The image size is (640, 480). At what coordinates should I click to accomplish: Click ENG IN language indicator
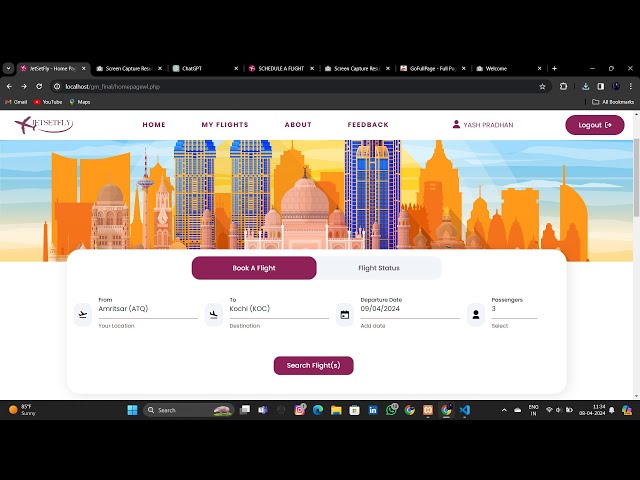(x=533, y=410)
